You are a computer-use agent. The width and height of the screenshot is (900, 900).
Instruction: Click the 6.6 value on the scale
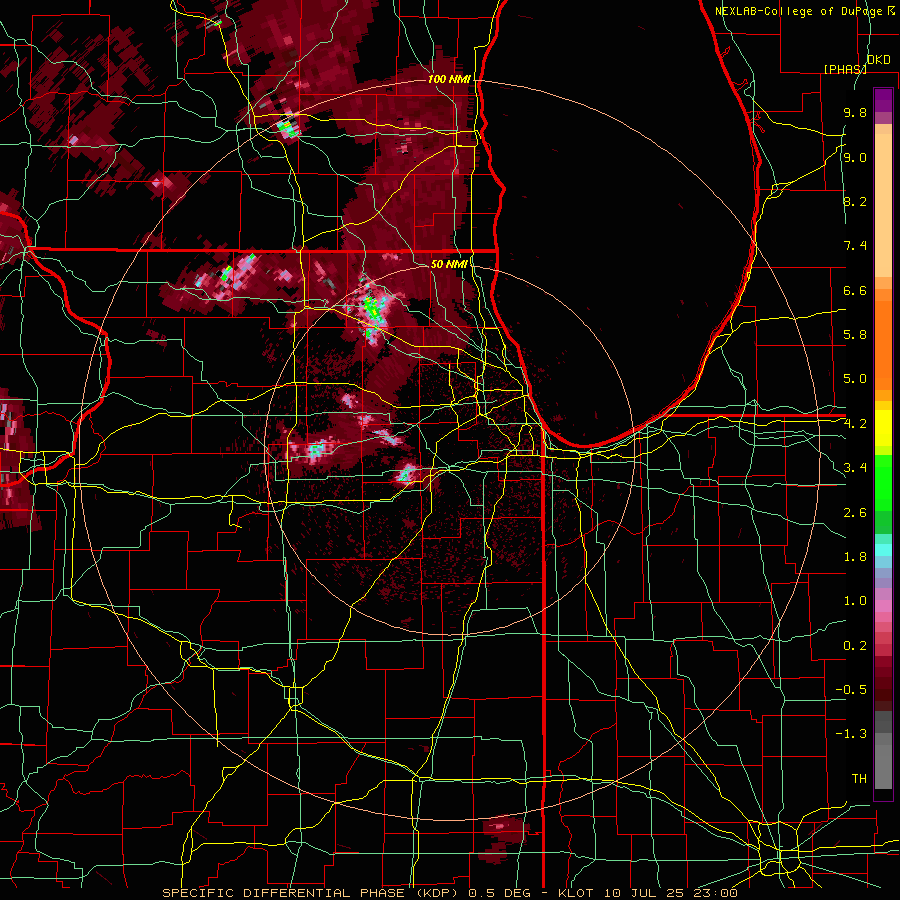[x=855, y=291]
